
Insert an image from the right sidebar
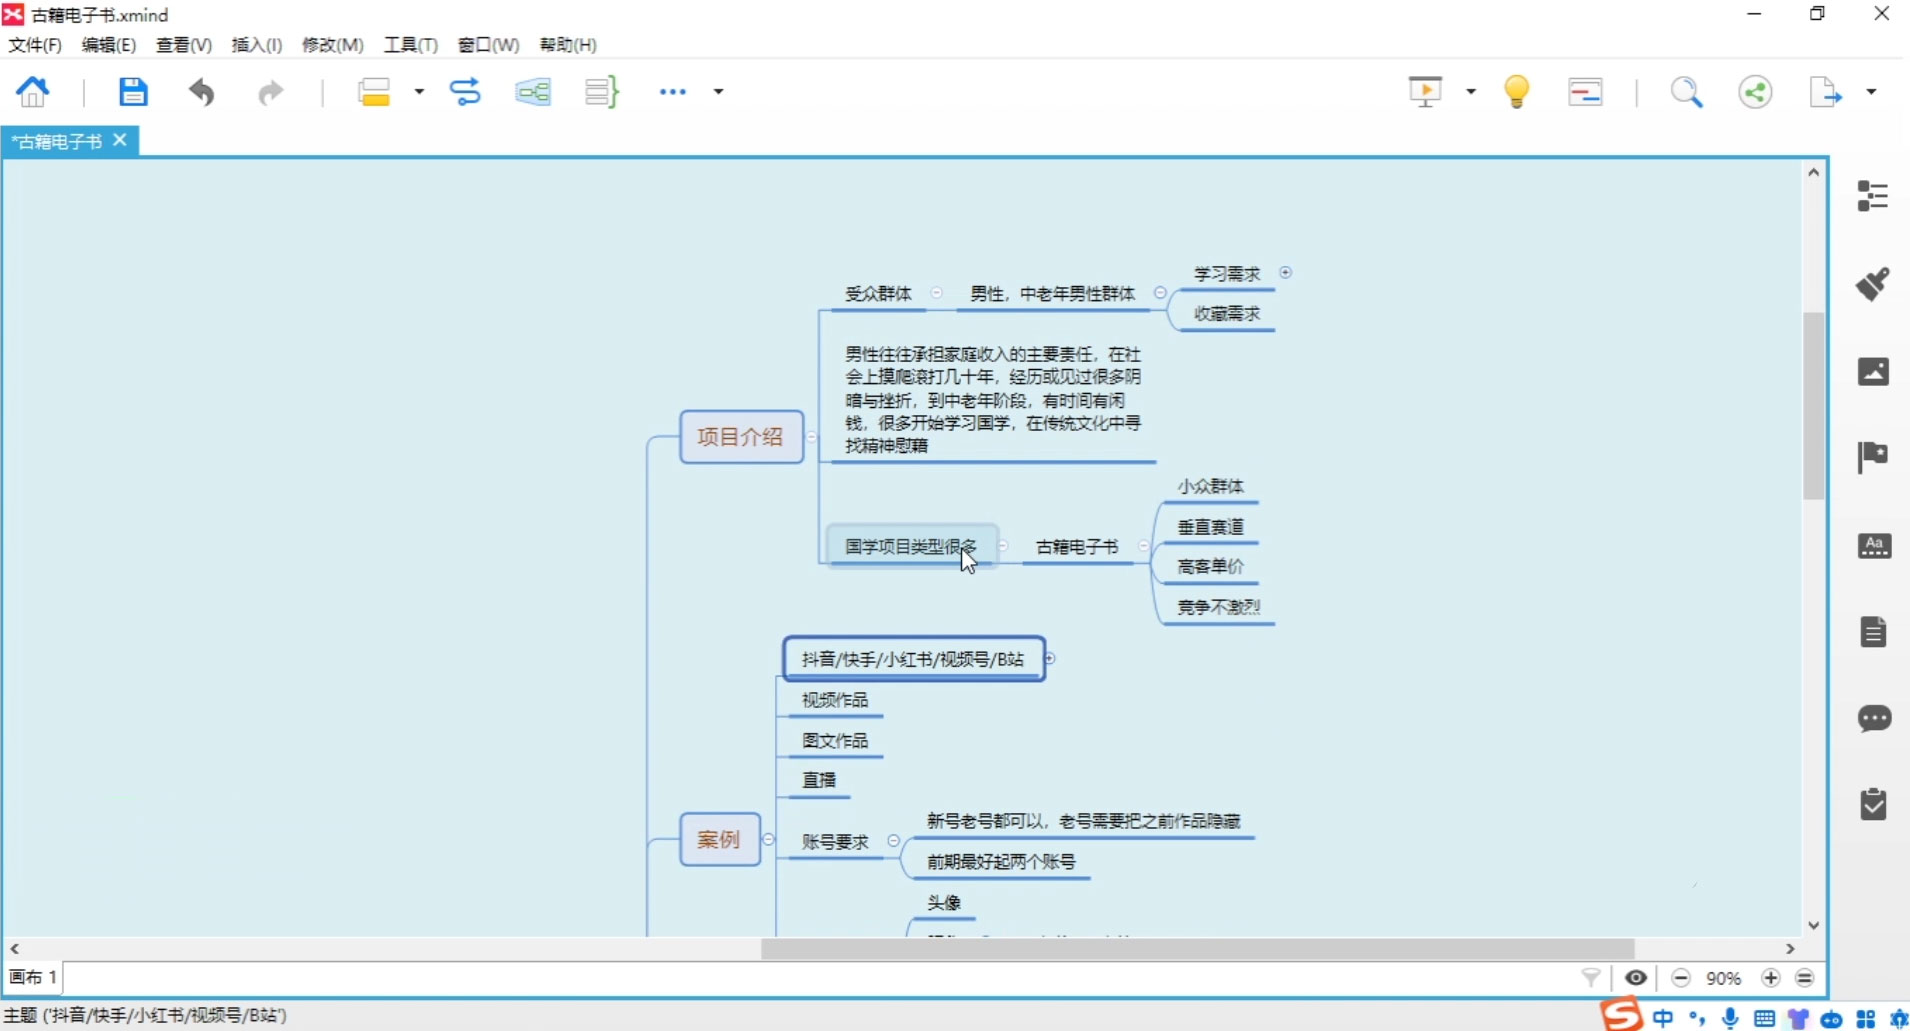(x=1872, y=370)
